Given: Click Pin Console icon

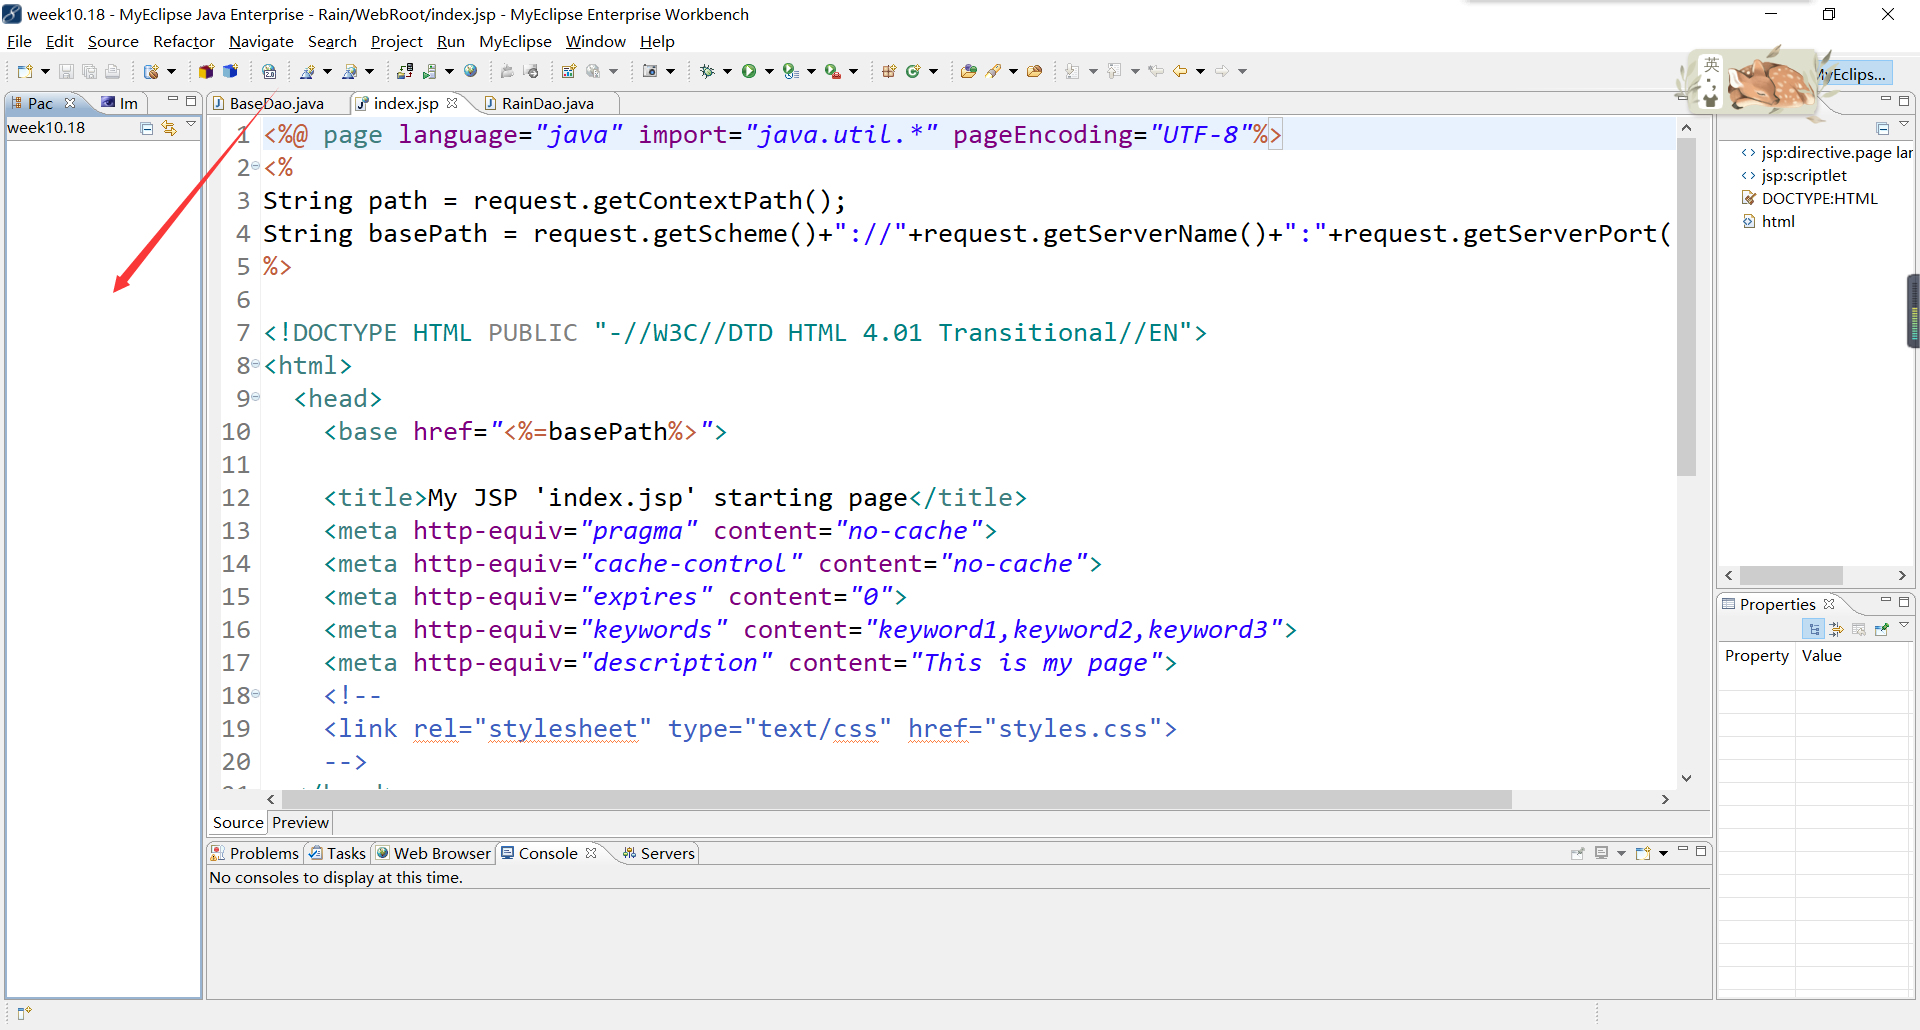Looking at the screenshot, I should [x=1578, y=853].
